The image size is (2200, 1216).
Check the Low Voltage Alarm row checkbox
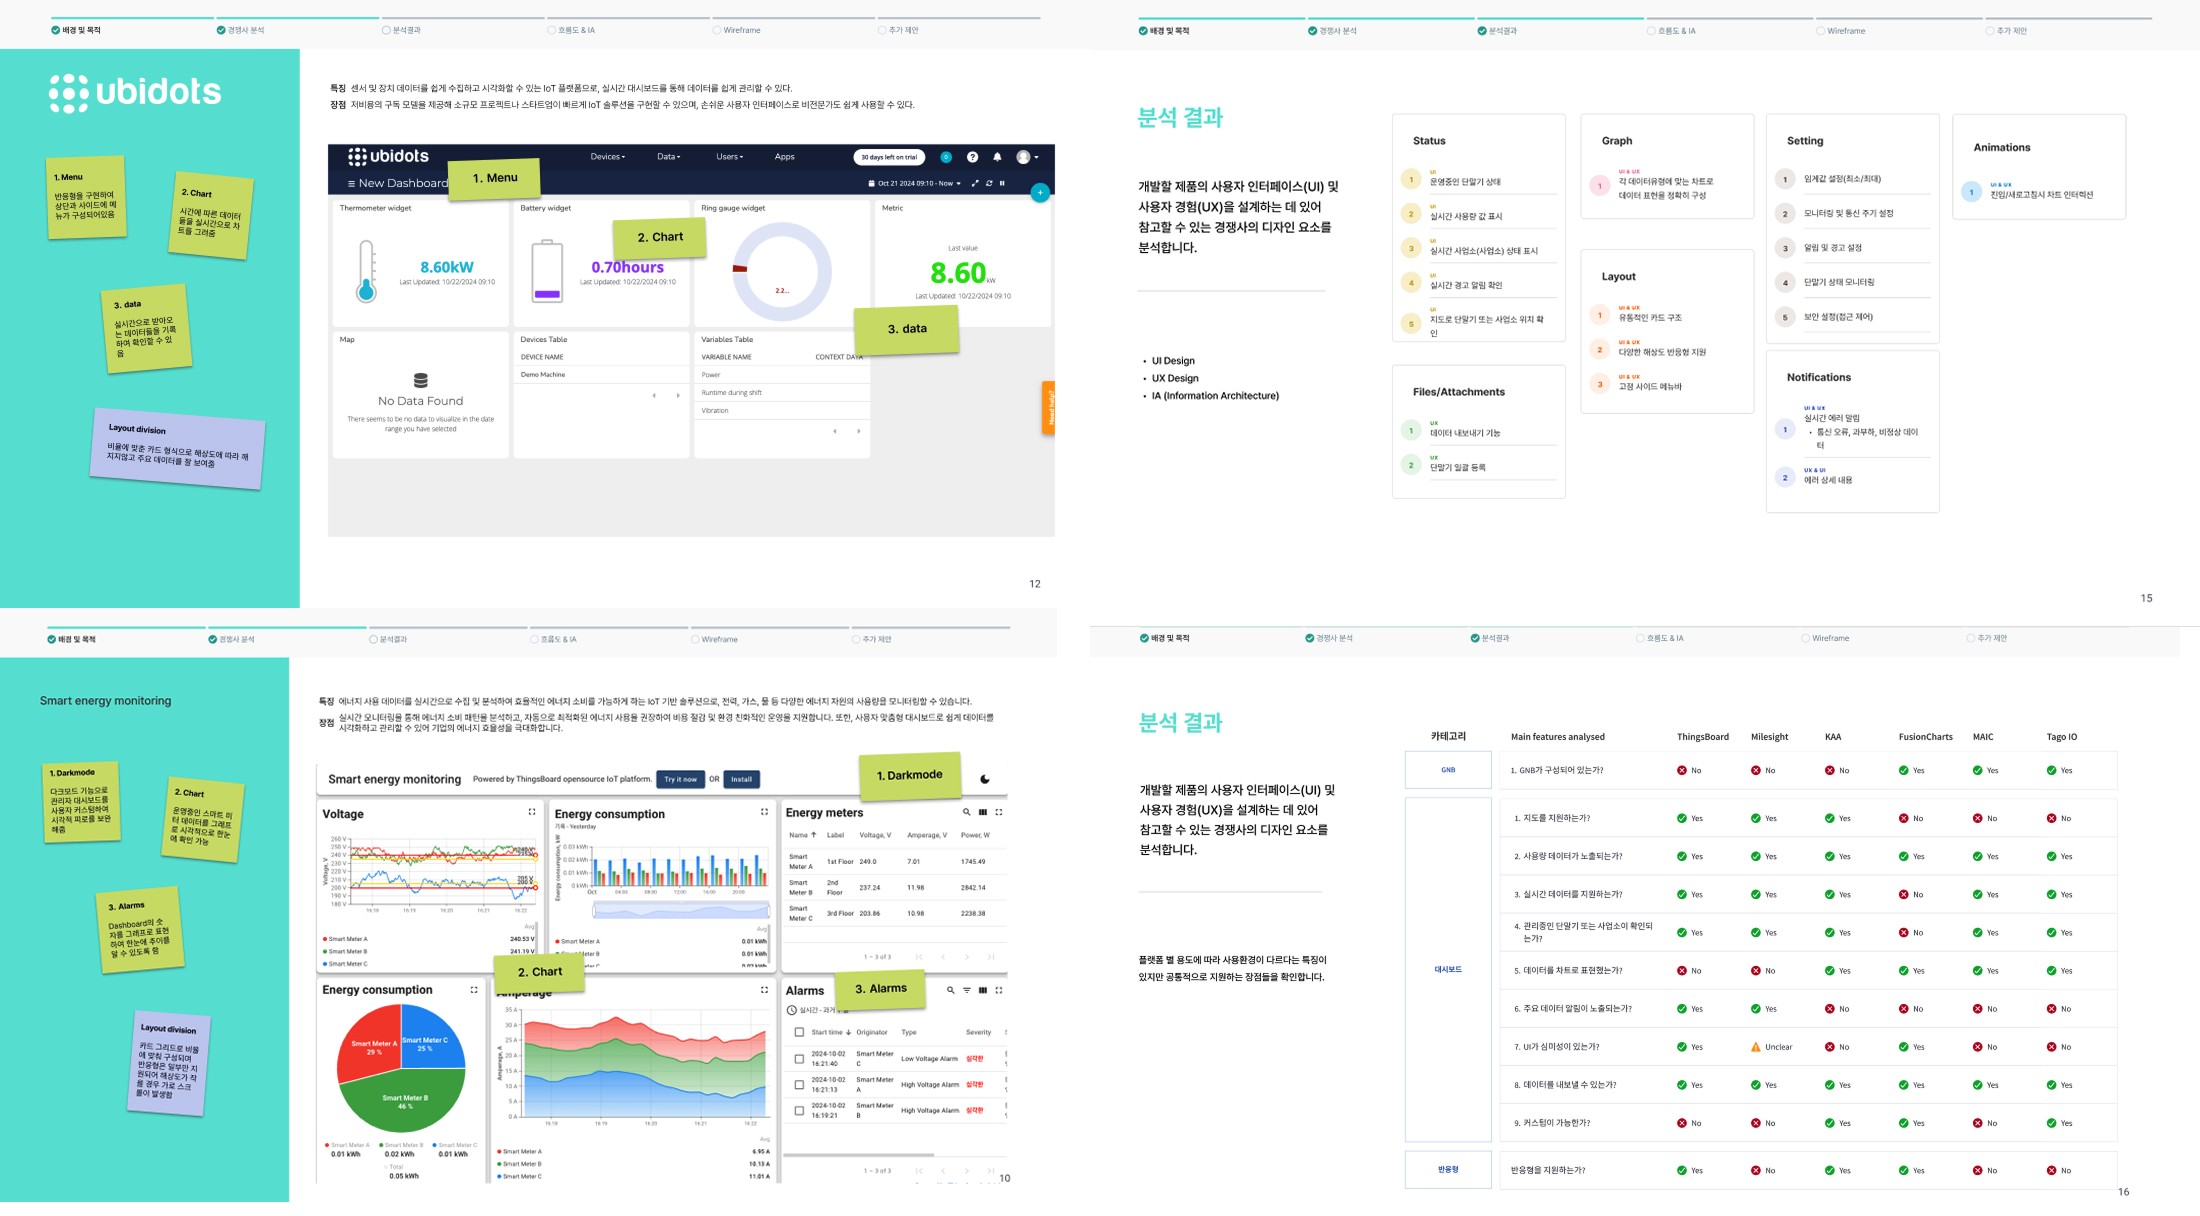[x=799, y=1058]
